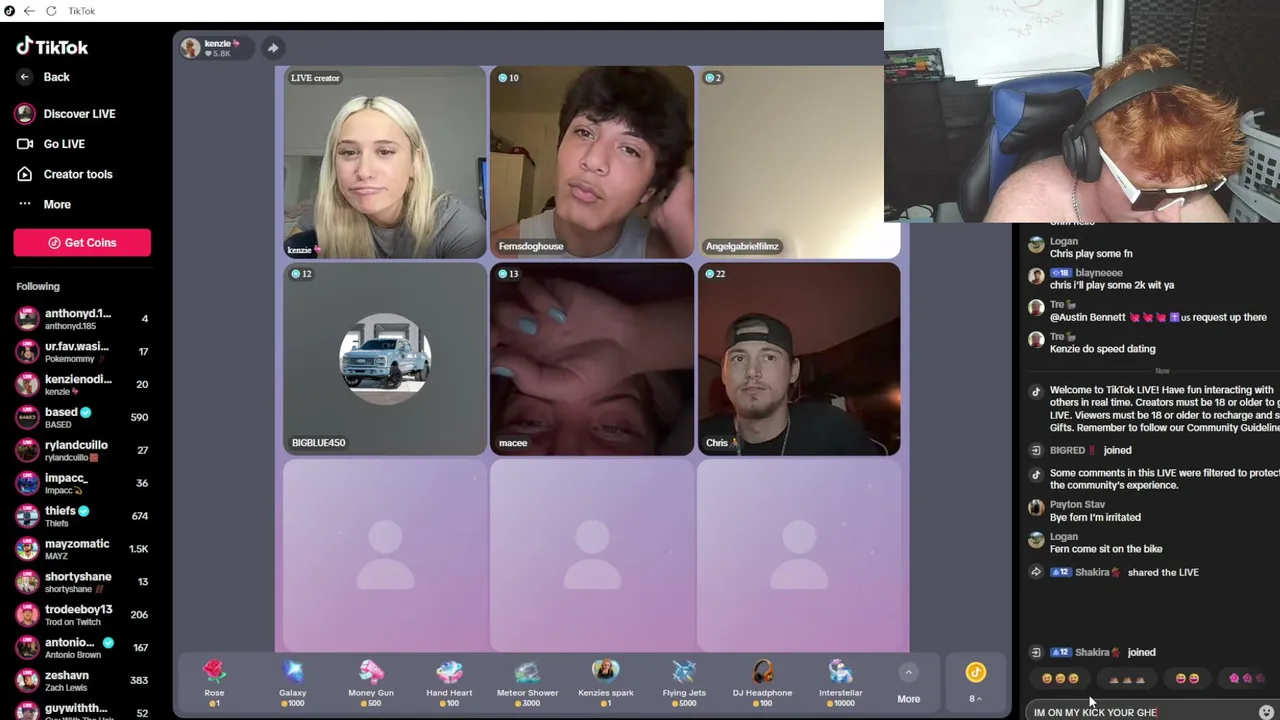The width and height of the screenshot is (1280, 720).
Task: Open ur.fav.wasi... Pokemommy in Following
Action: 82,352
